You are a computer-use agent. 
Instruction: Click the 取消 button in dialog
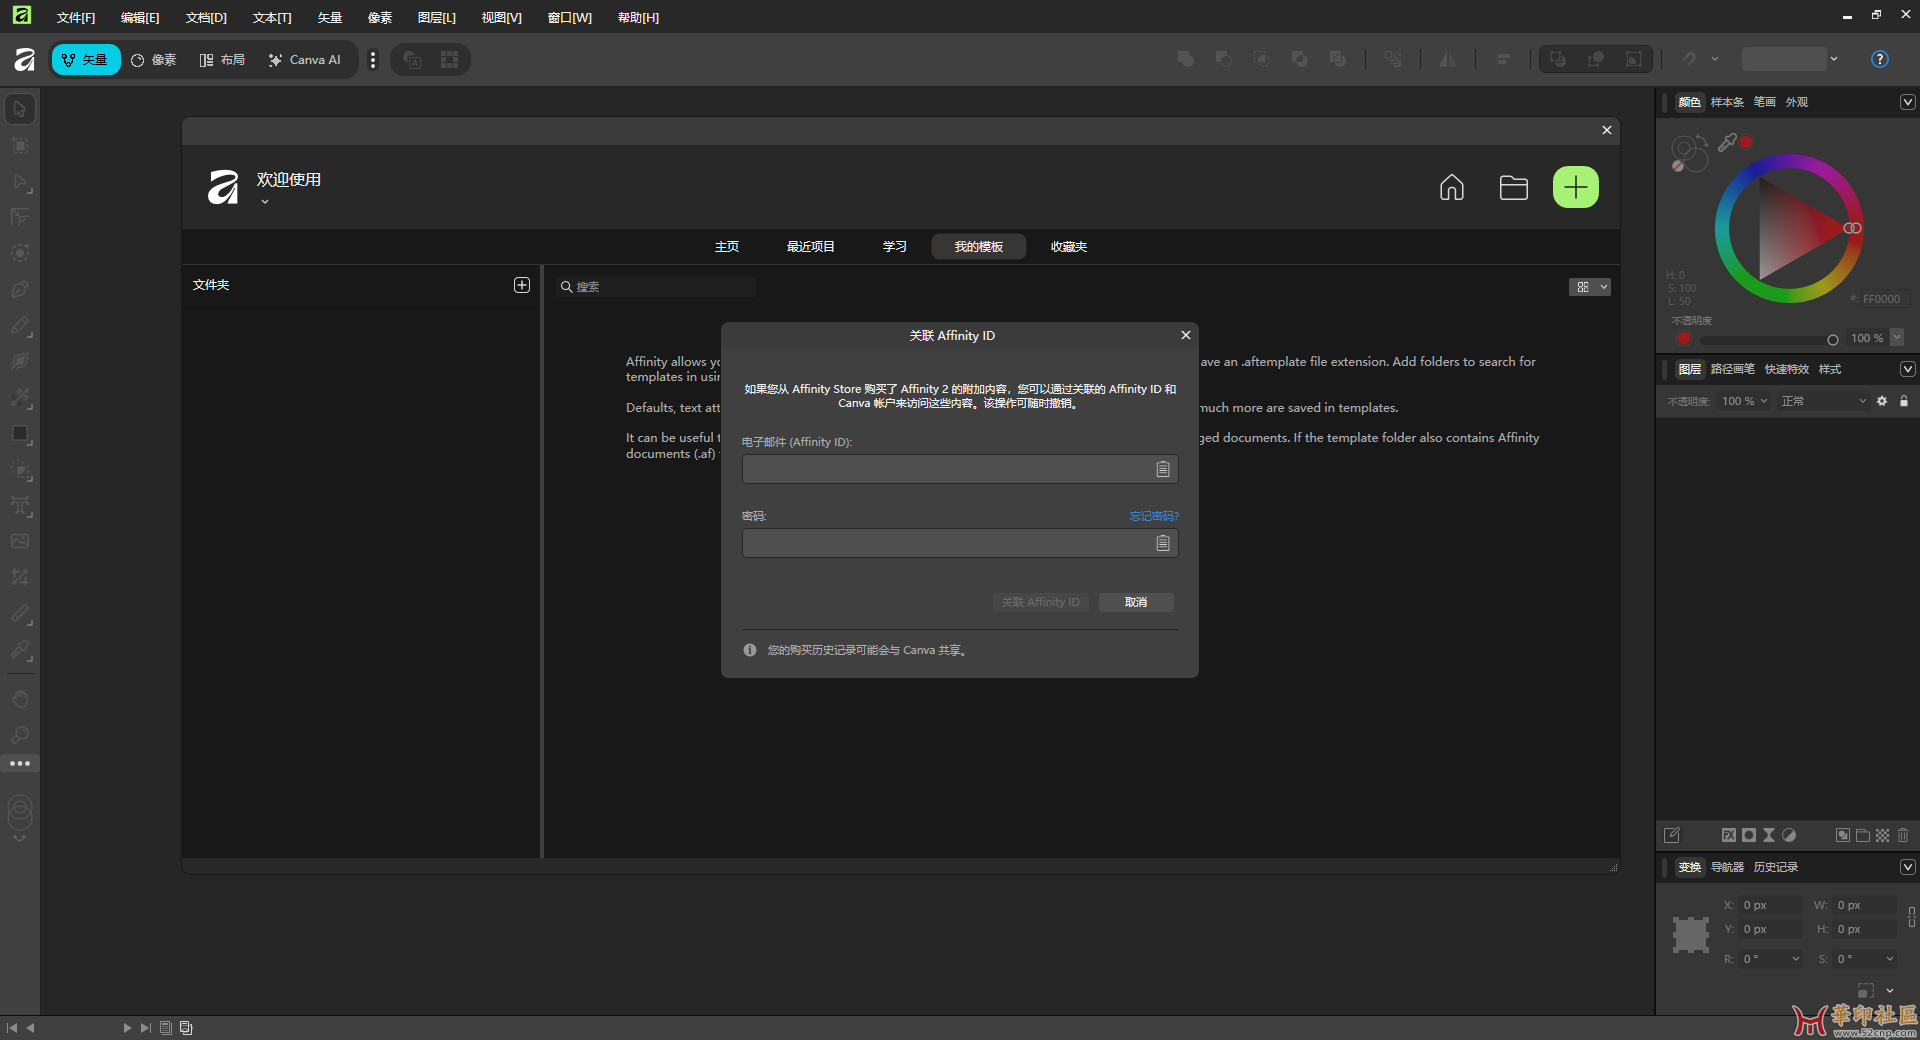click(1135, 602)
